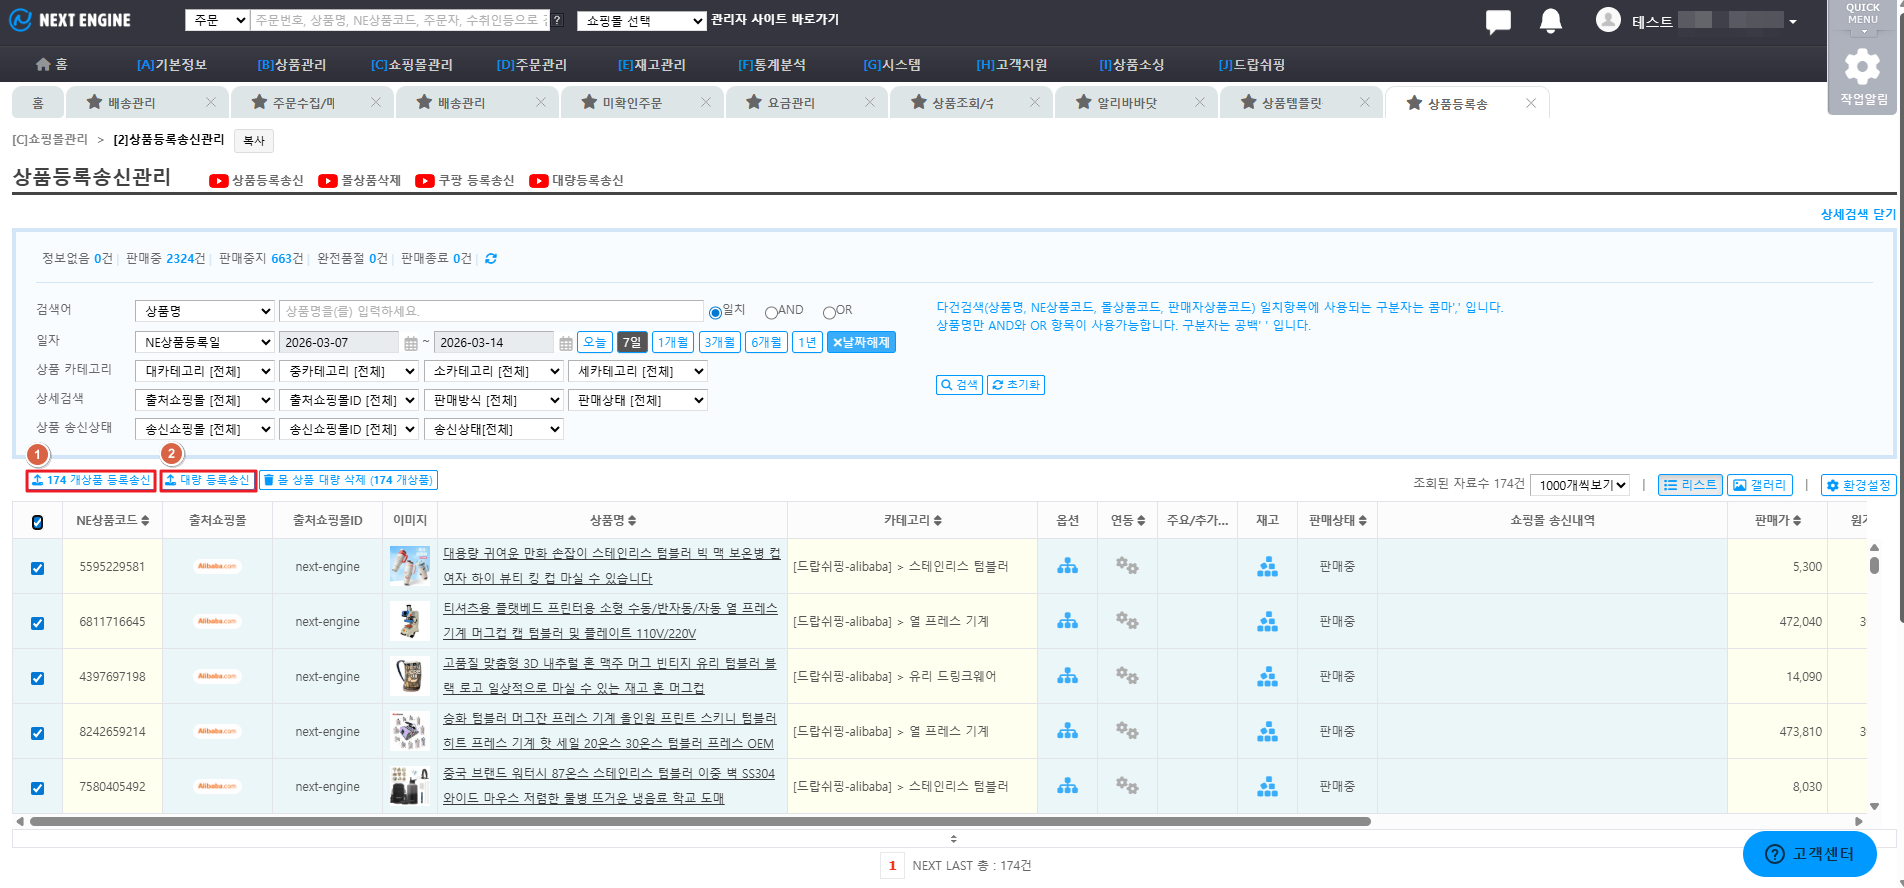Uncheck the row for product 8242659214

point(38,733)
